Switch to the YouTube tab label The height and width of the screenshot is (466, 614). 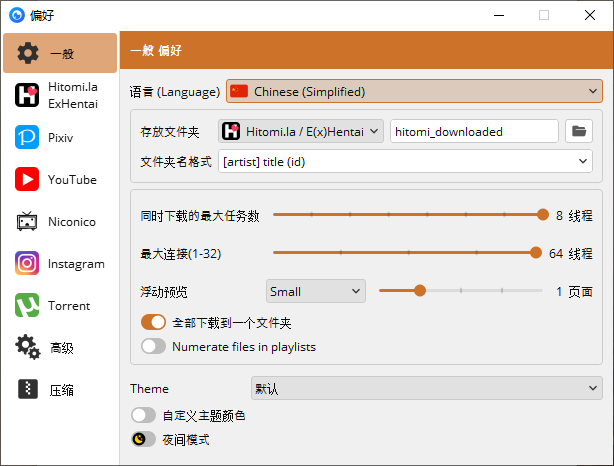[x=72, y=179]
